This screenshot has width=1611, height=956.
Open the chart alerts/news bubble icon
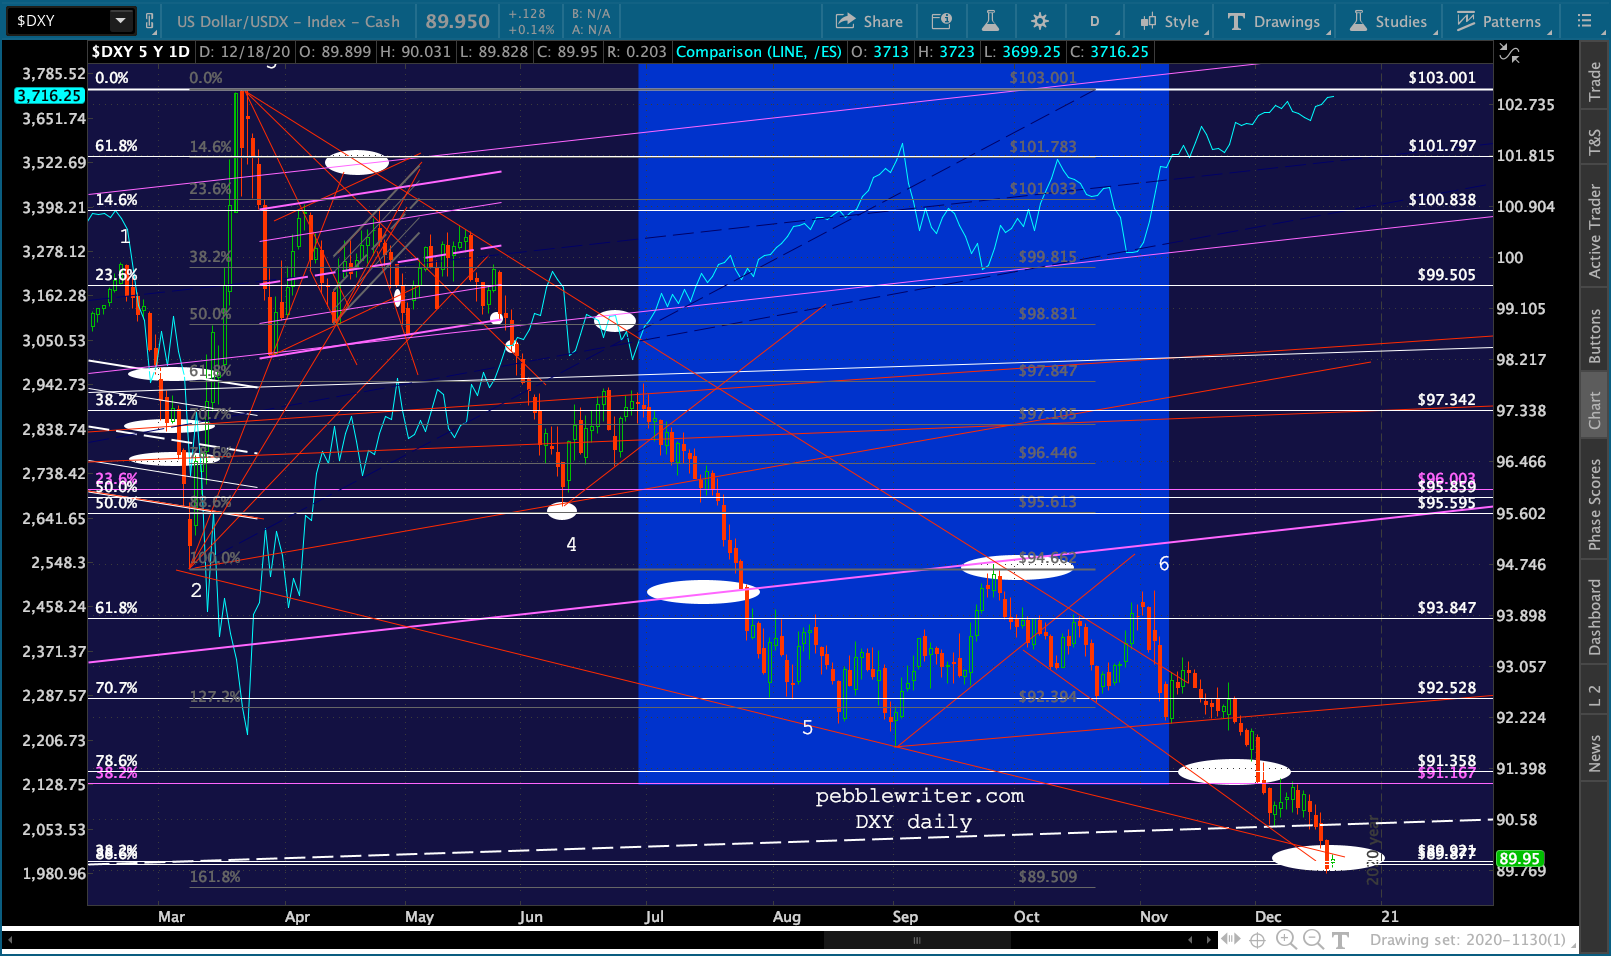tap(941, 21)
